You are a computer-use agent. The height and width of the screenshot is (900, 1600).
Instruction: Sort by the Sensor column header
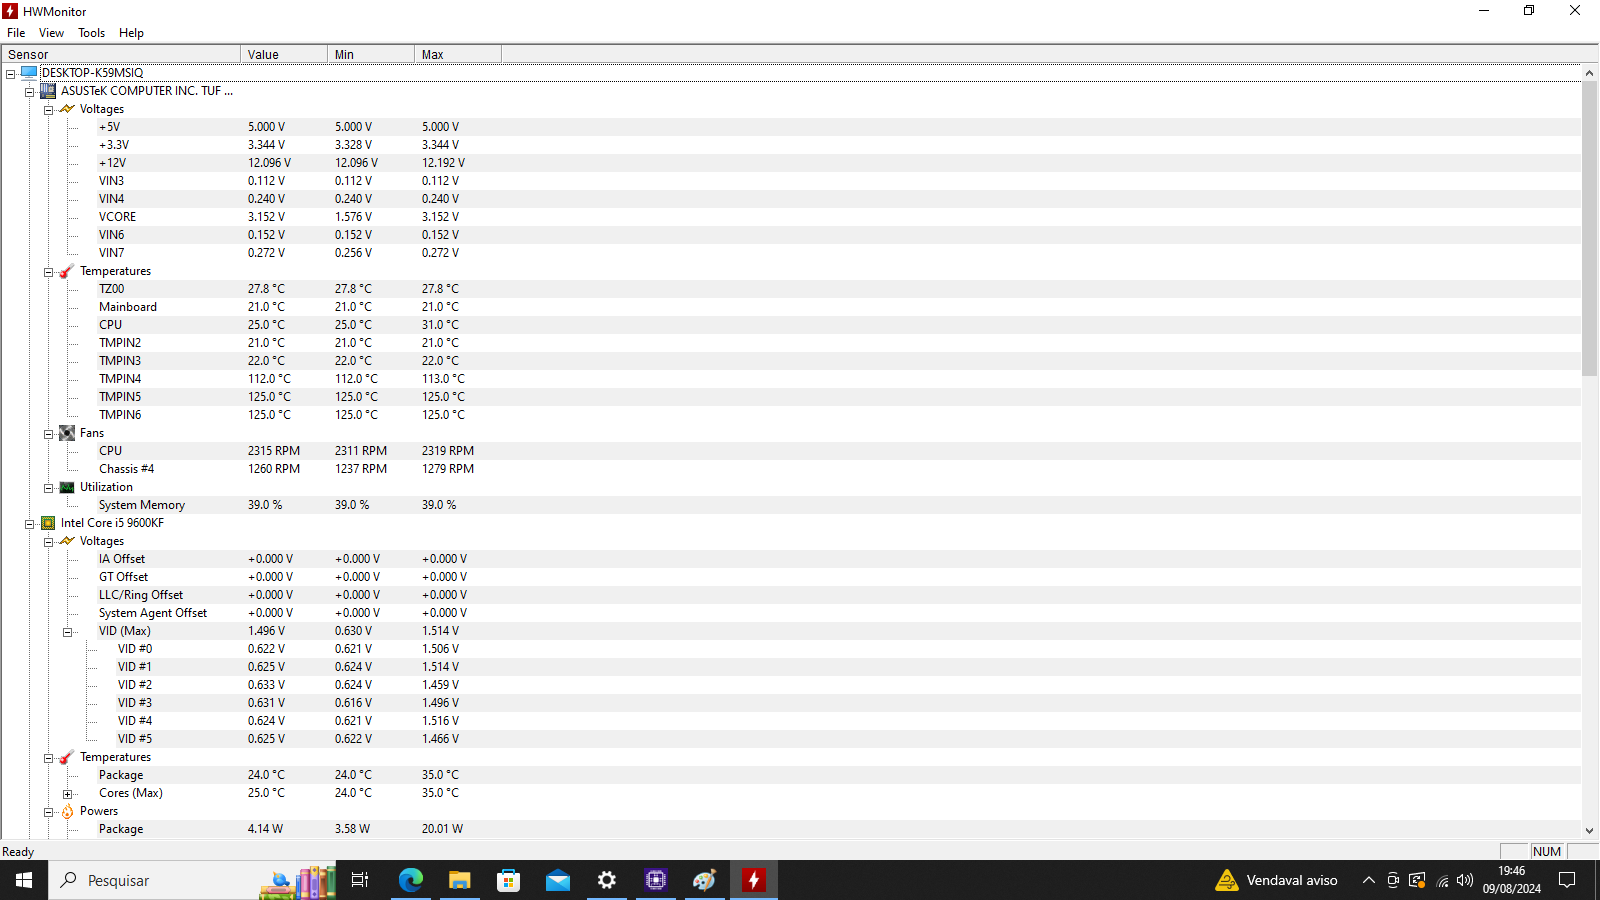[x=121, y=54]
